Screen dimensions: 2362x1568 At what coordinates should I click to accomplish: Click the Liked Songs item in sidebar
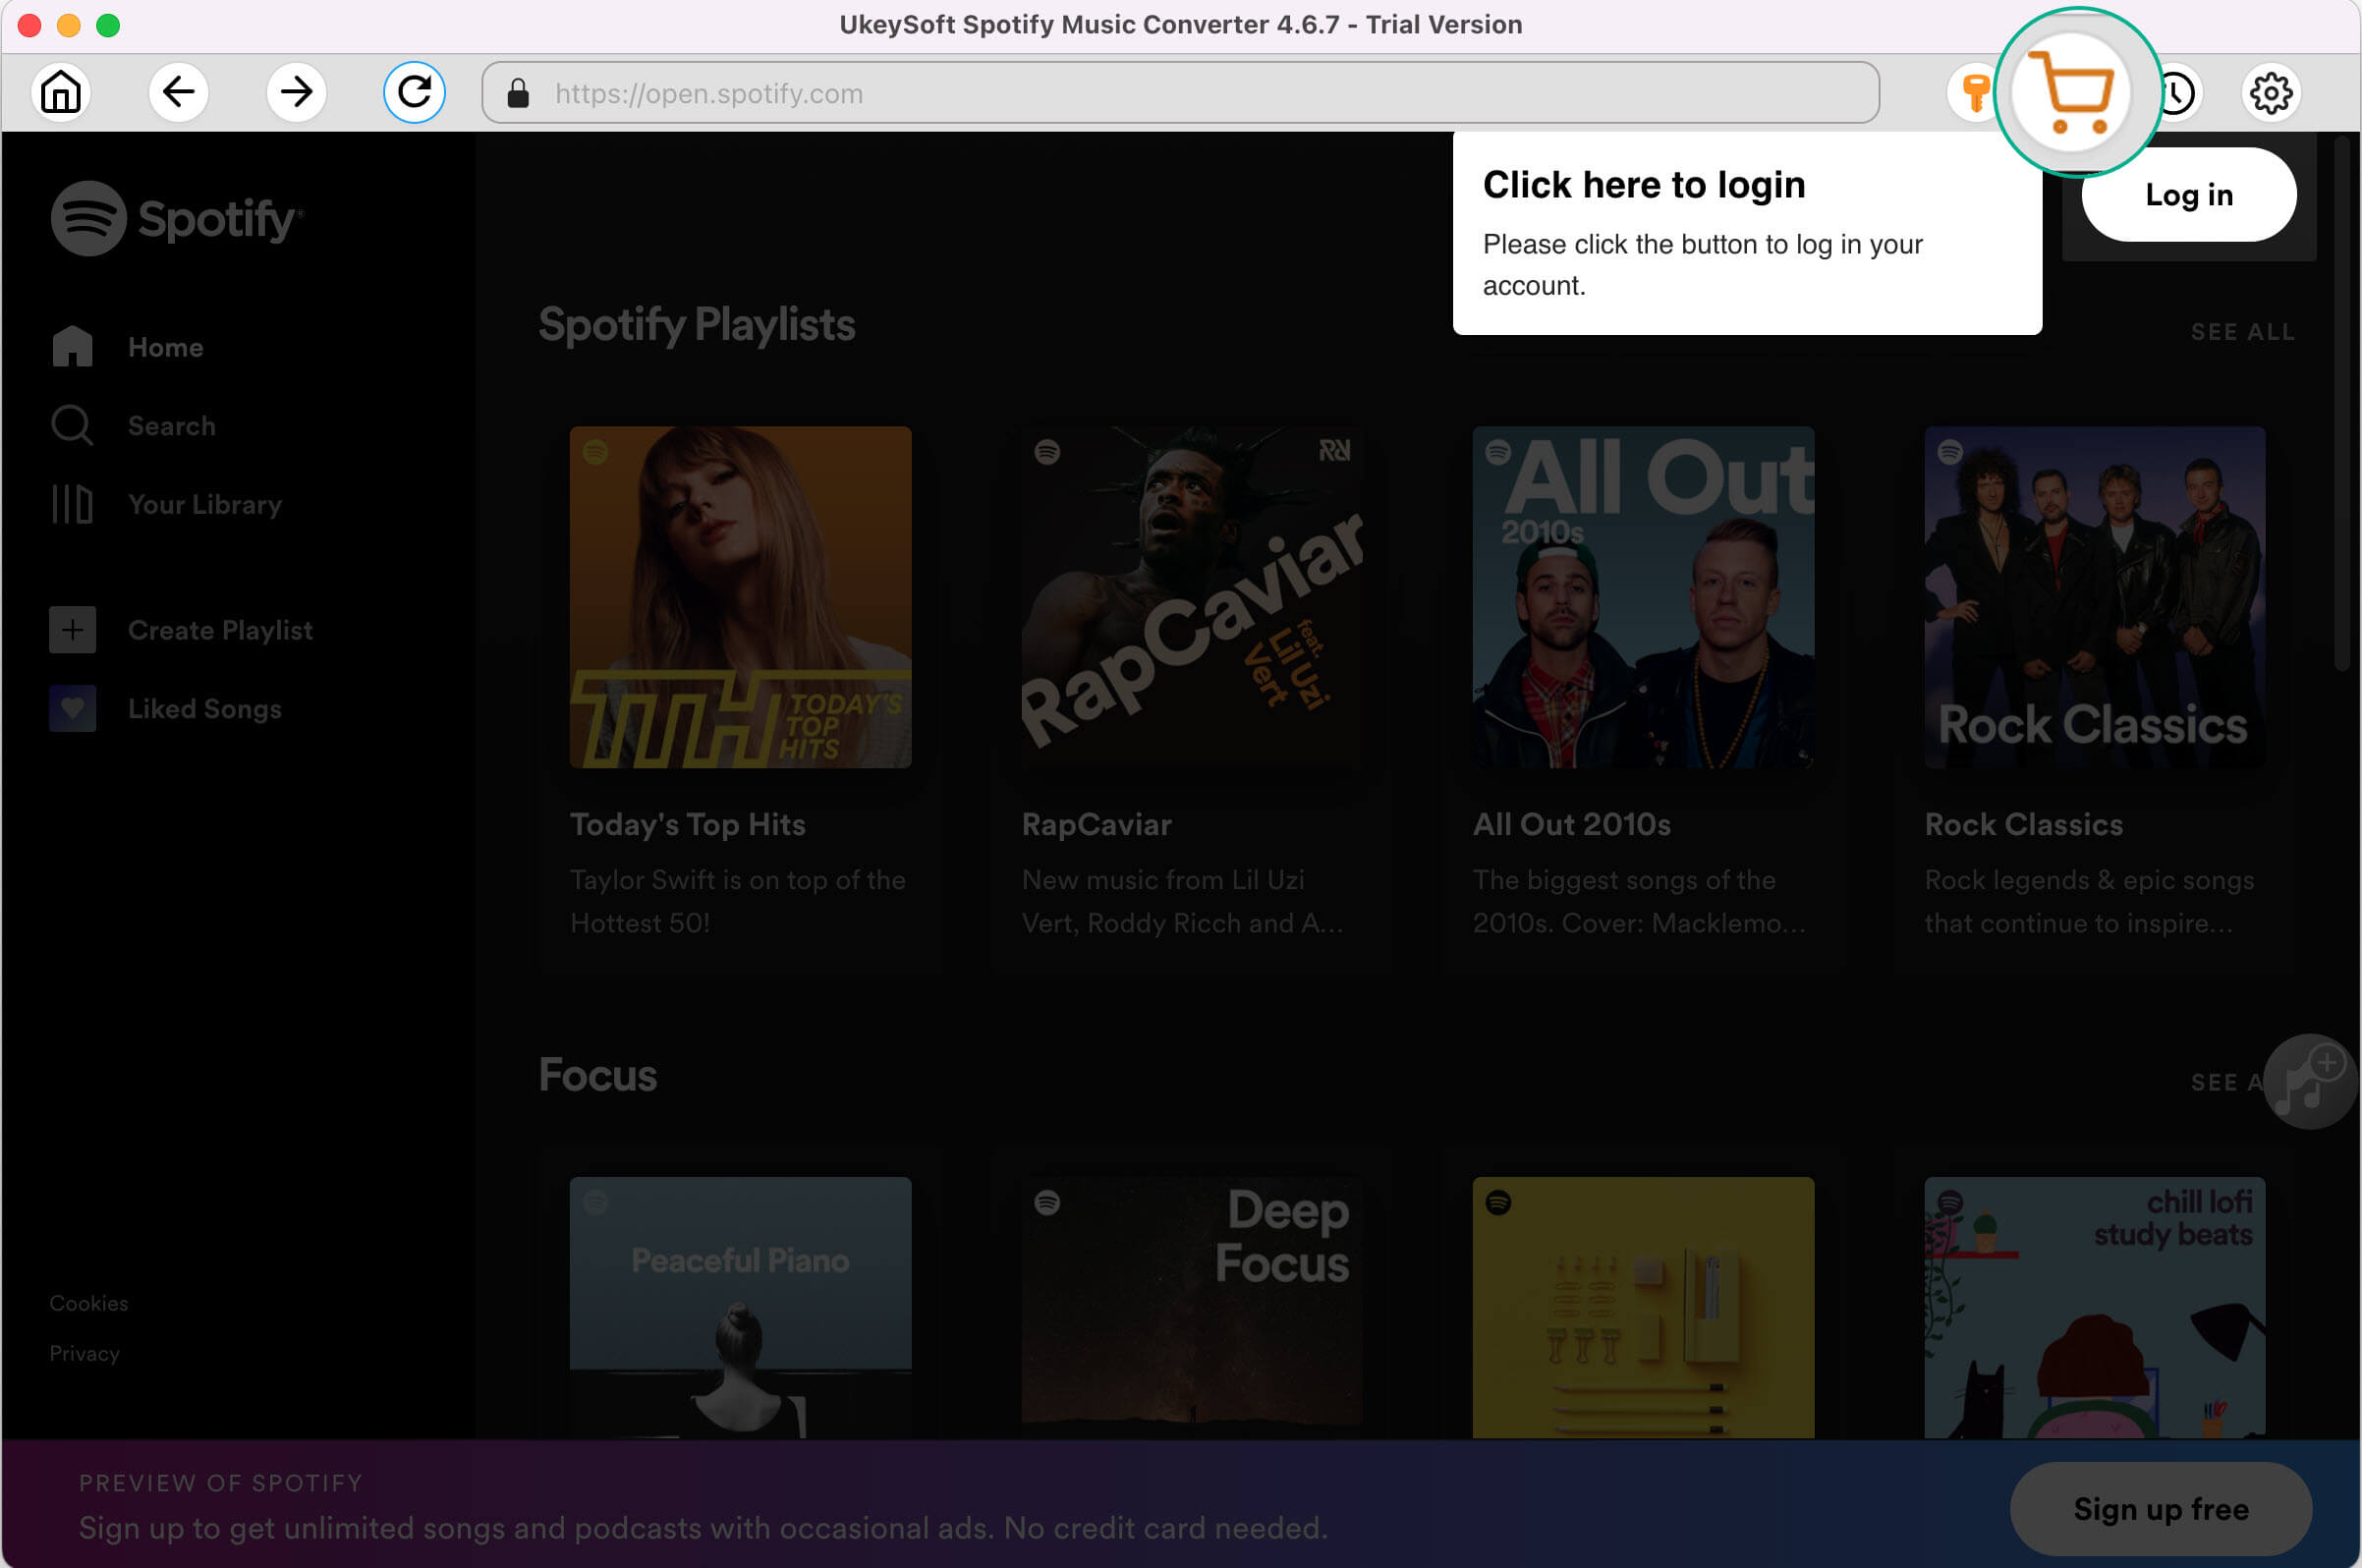[x=204, y=708]
